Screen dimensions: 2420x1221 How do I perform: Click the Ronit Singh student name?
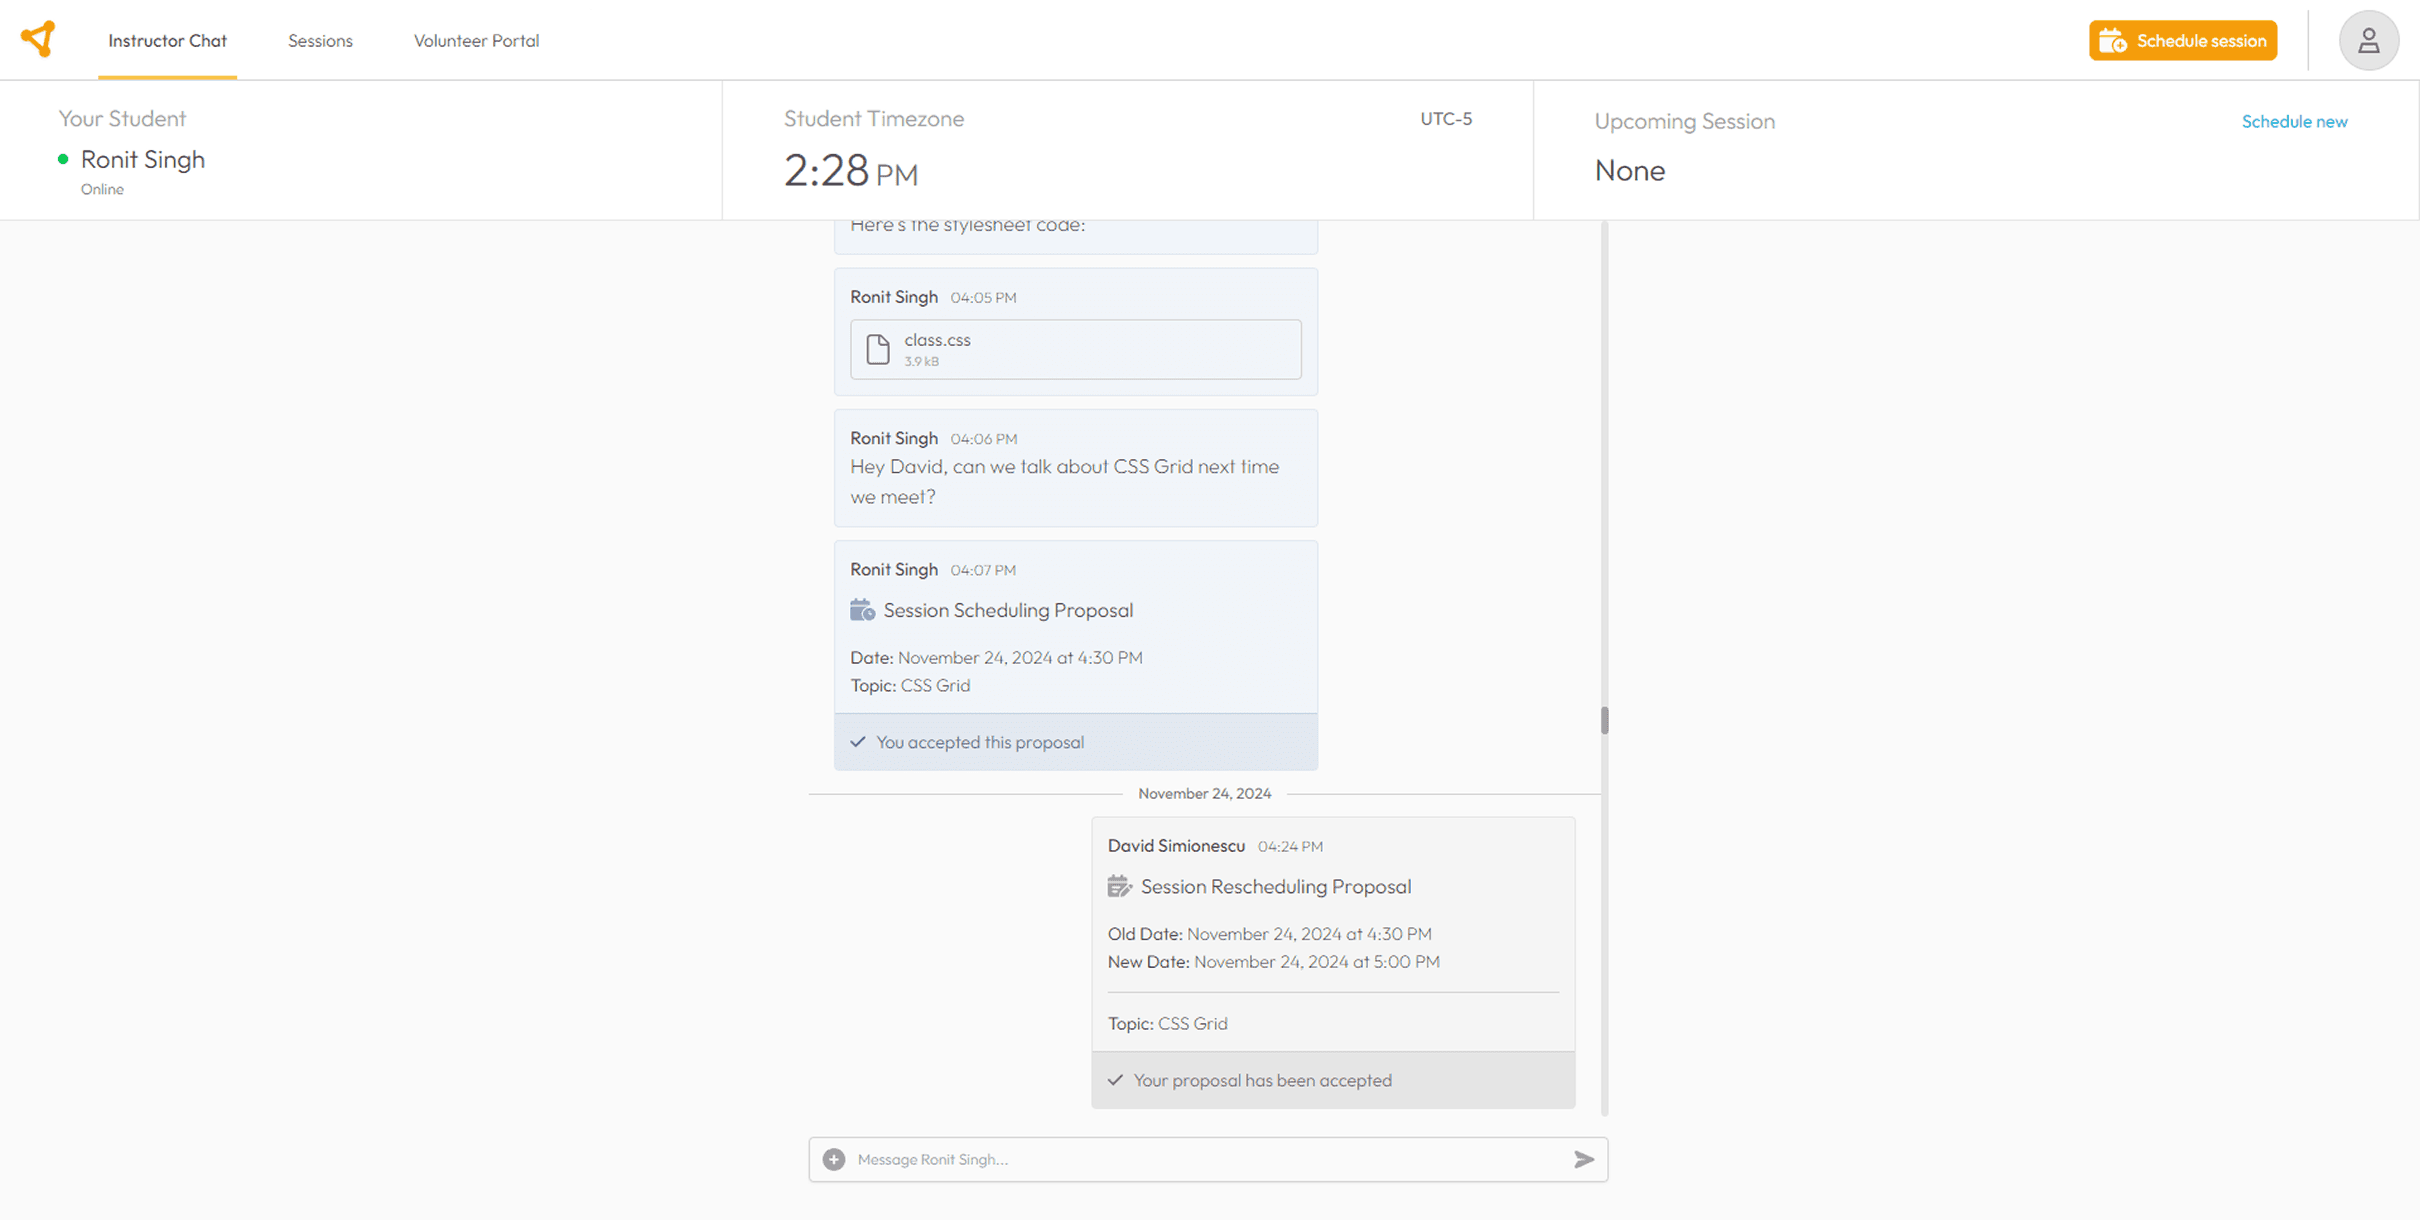coord(142,159)
